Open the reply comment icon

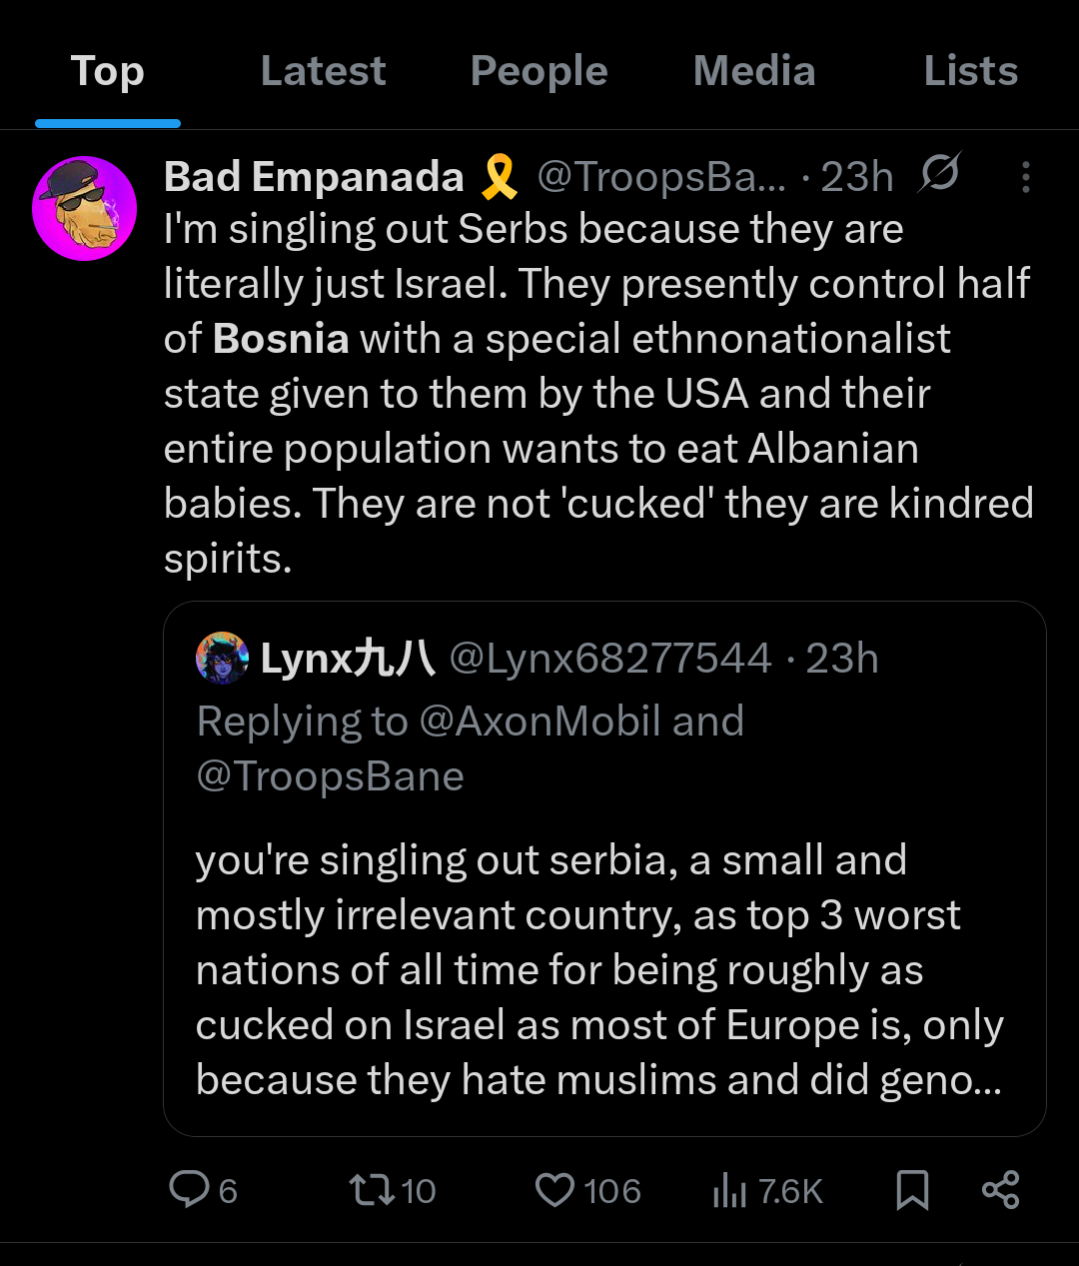189,1190
